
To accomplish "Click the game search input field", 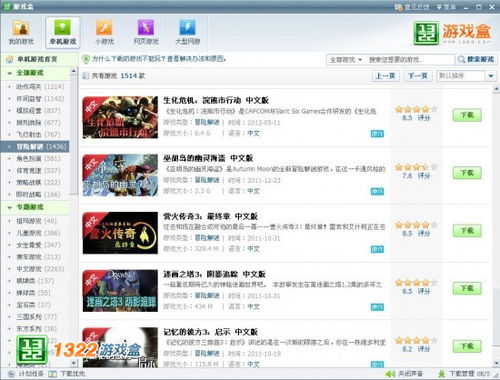I will [410, 60].
